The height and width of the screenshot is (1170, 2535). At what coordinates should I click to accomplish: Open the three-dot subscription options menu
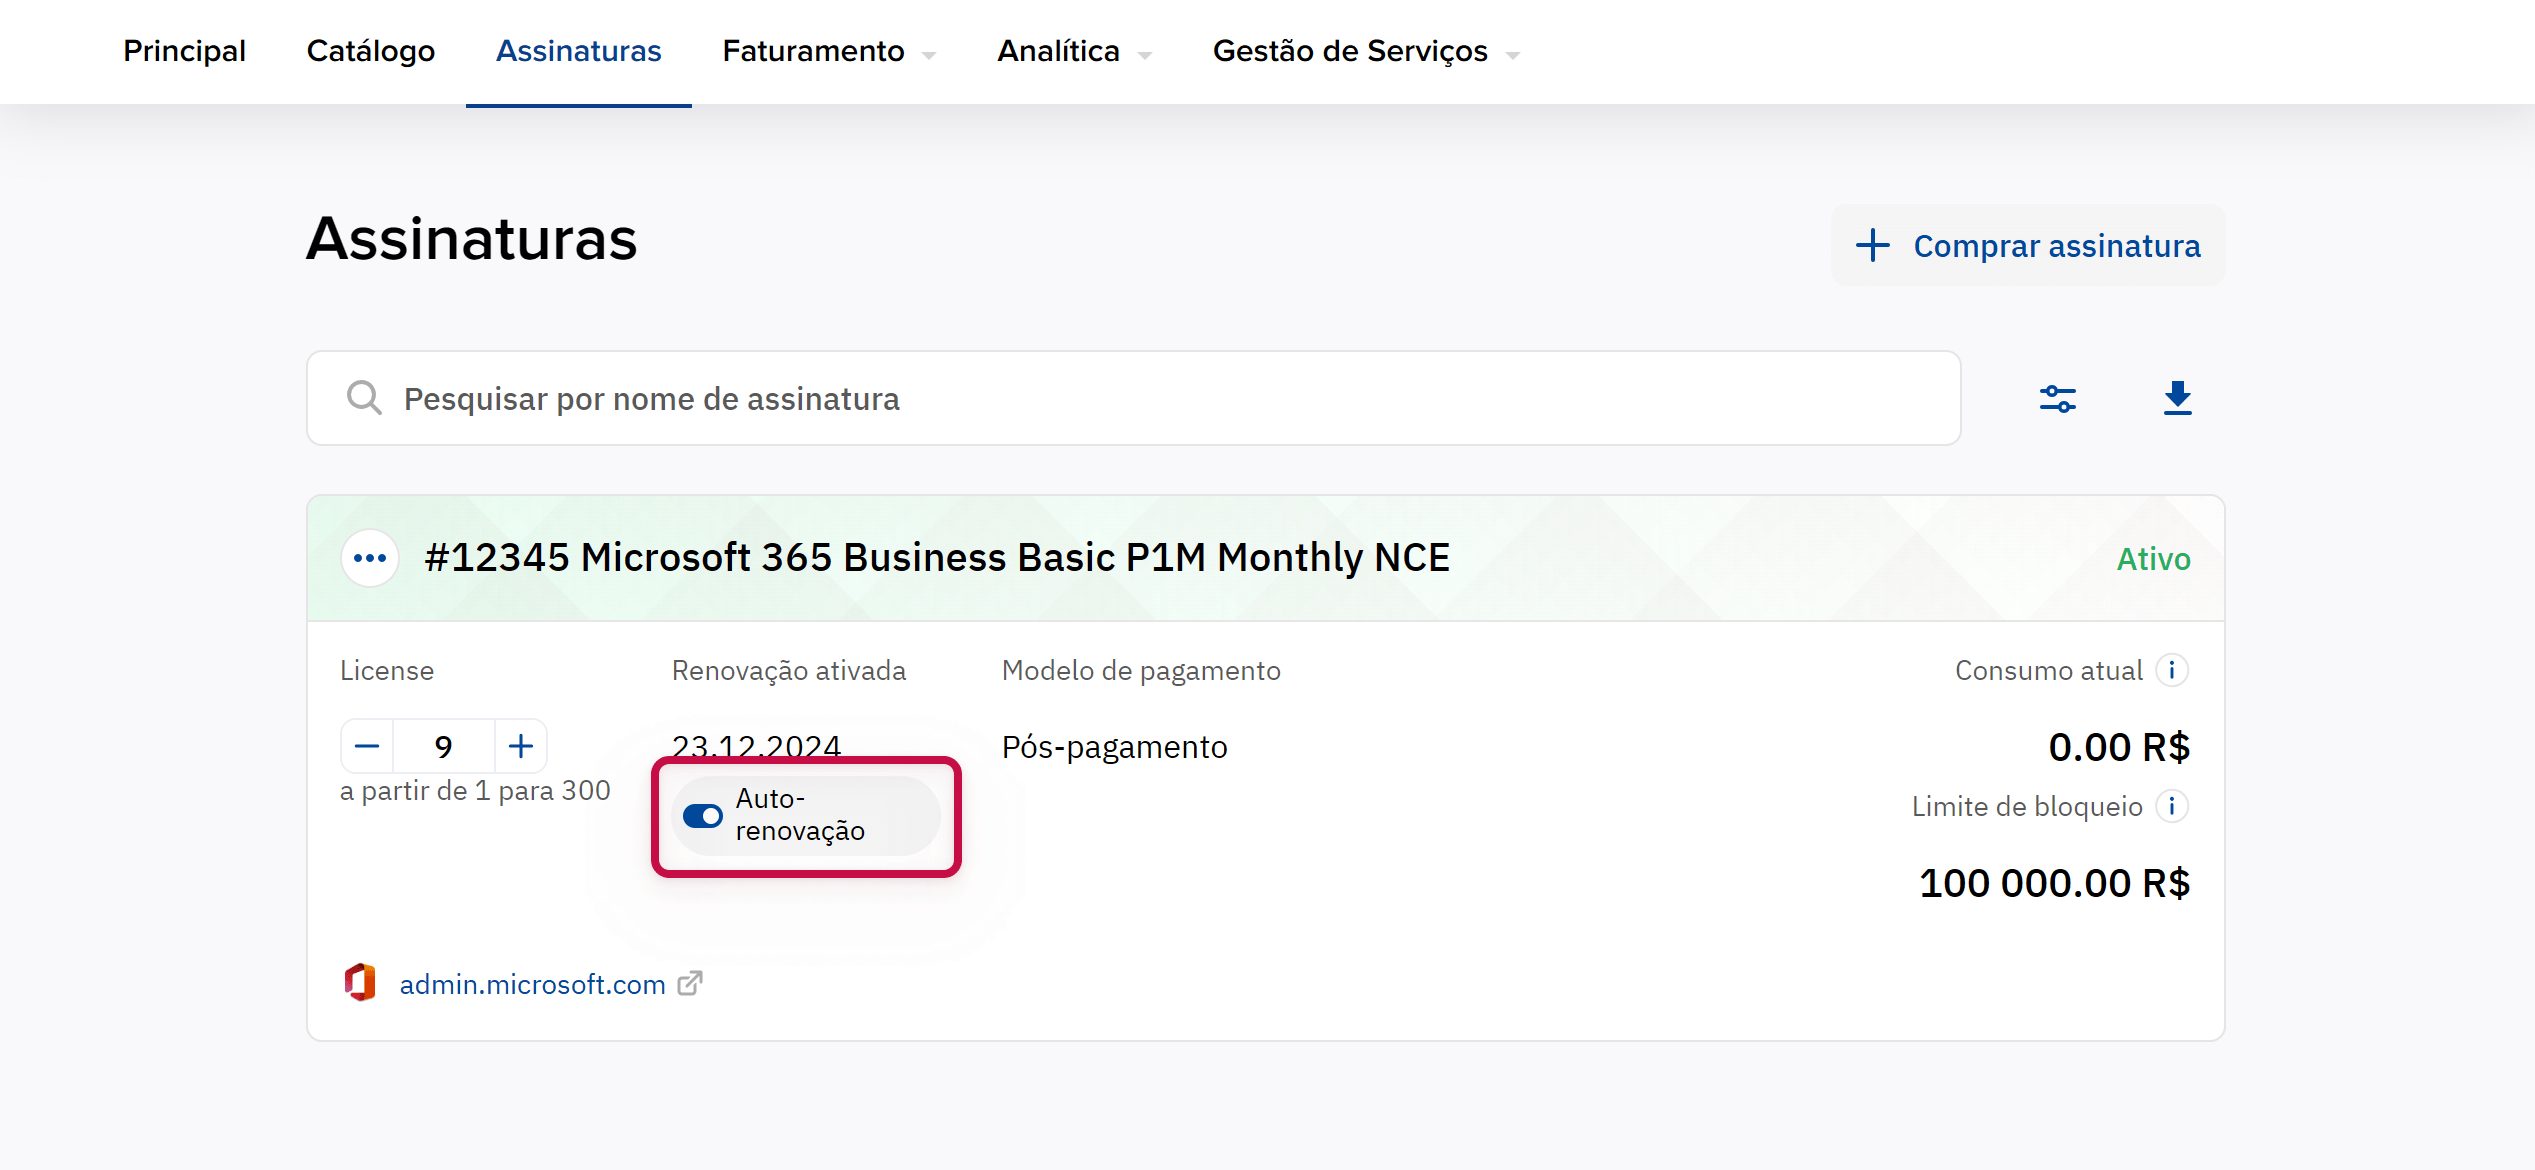(370, 558)
